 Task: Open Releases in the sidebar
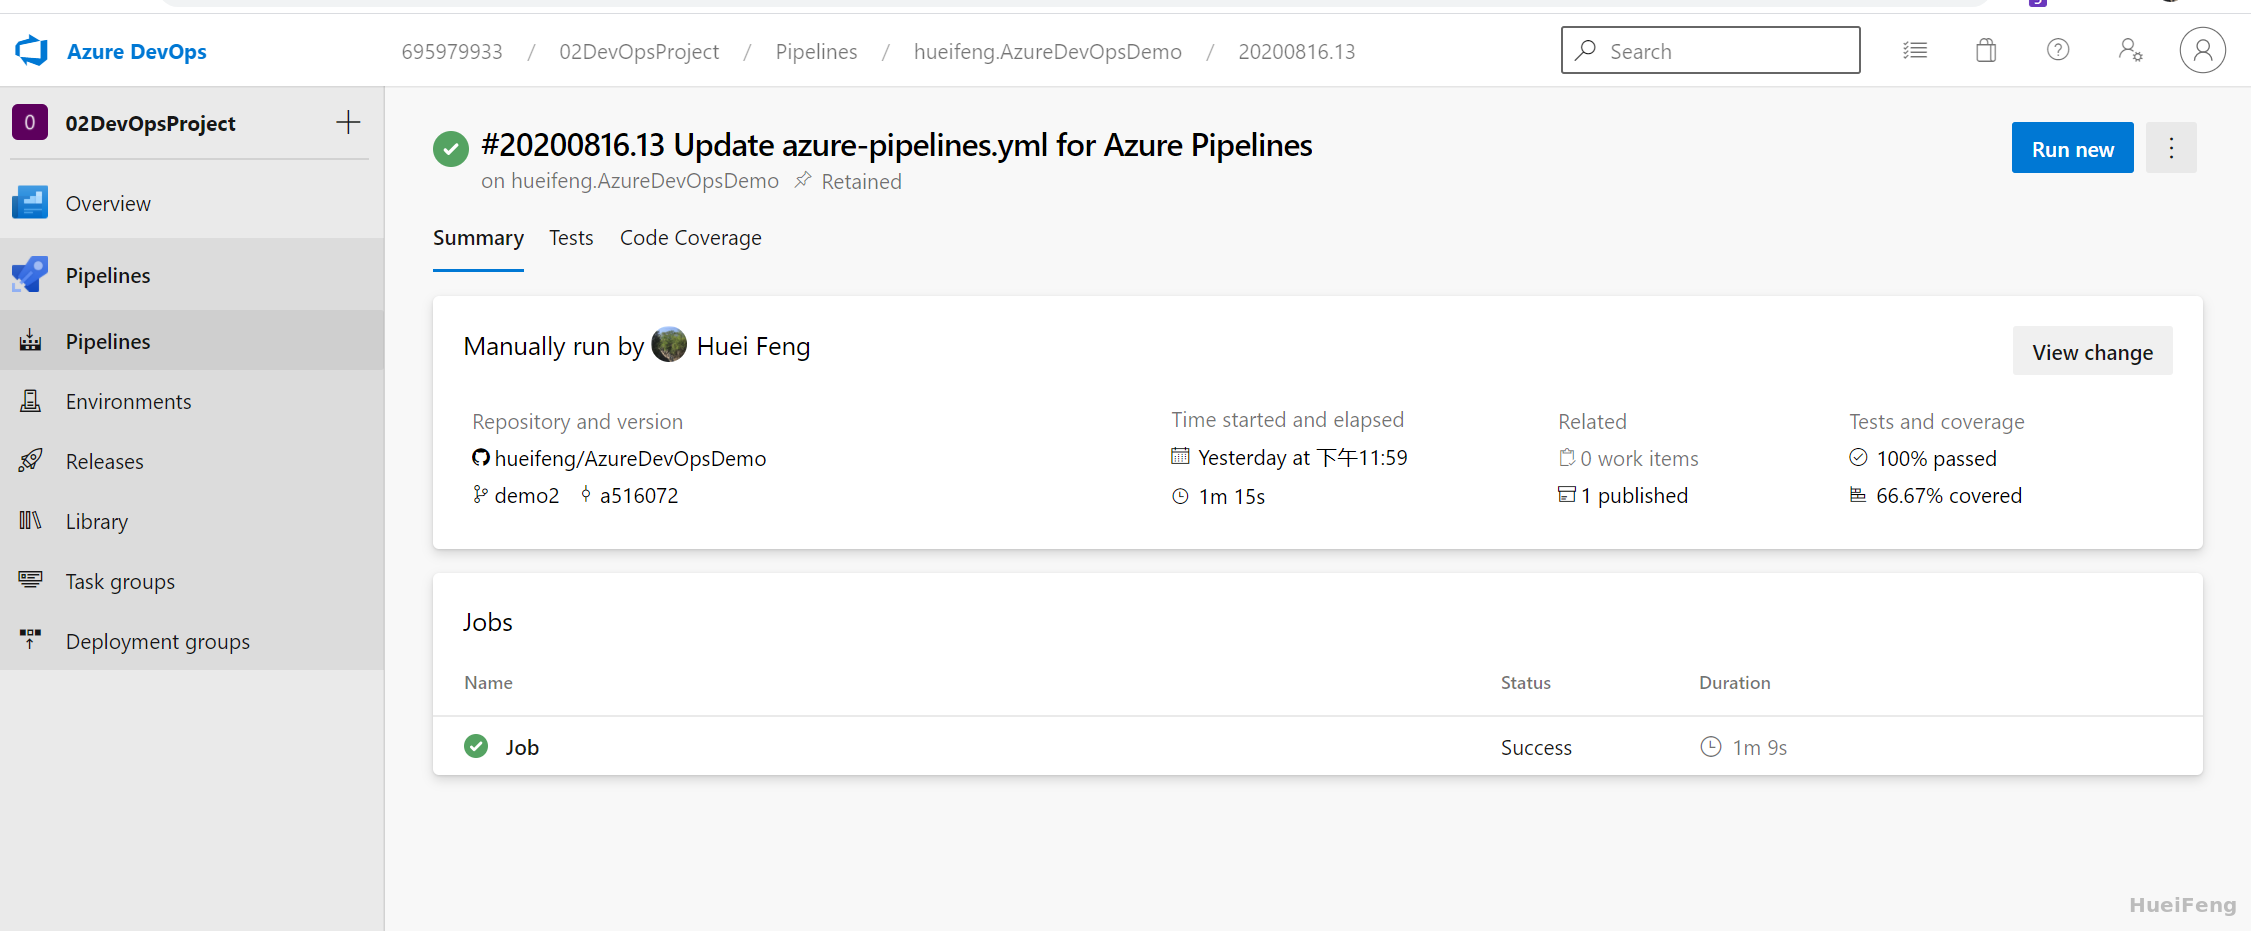point(192,461)
